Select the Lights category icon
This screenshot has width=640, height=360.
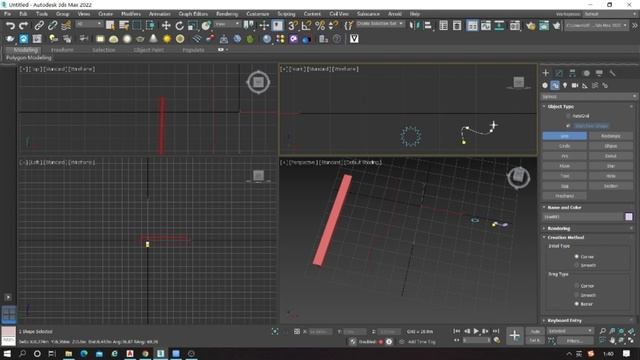point(565,85)
